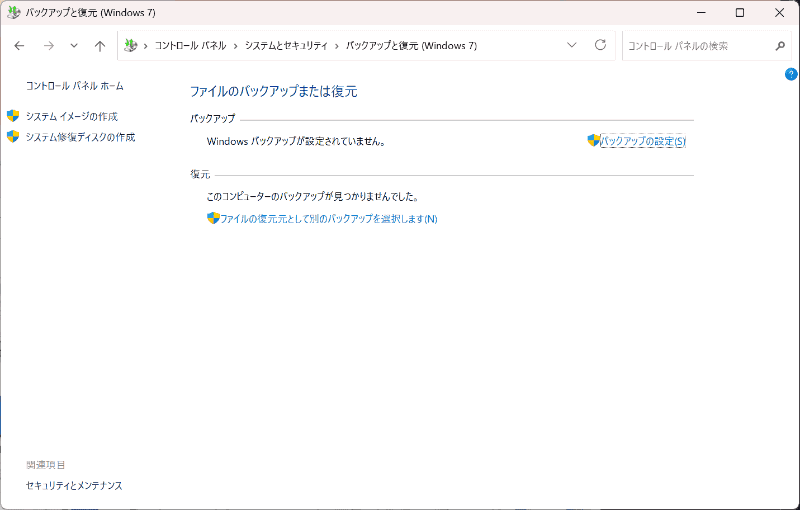Open コントロール パネル ホーム

click(x=74, y=86)
